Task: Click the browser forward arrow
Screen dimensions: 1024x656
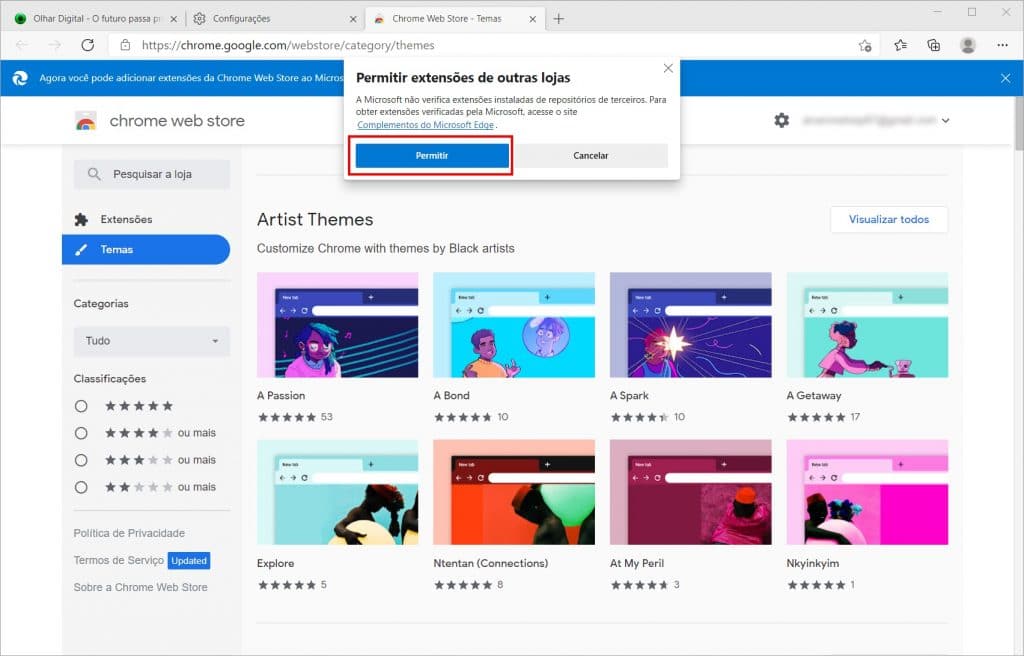Action: pyautogui.click(x=55, y=45)
